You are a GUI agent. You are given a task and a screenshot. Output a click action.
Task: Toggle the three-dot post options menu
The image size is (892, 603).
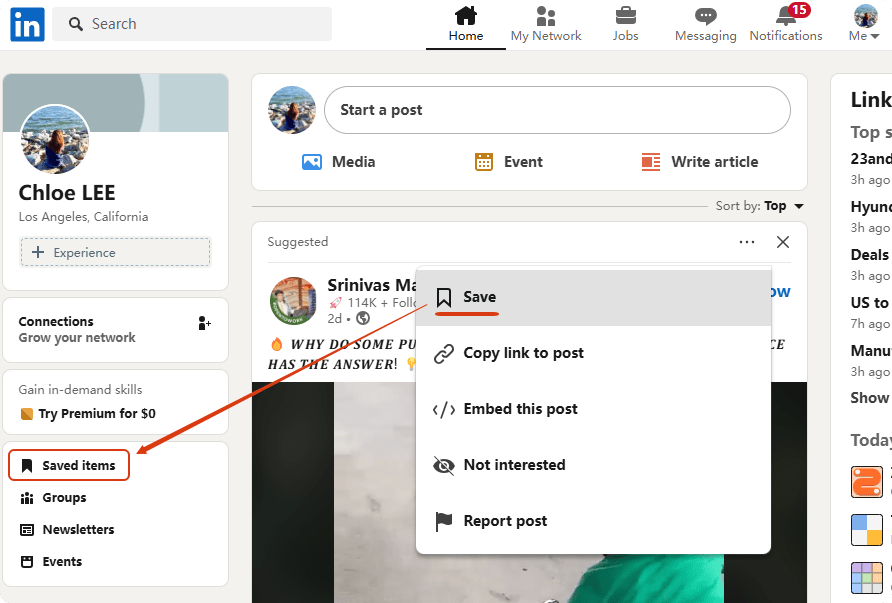[747, 242]
